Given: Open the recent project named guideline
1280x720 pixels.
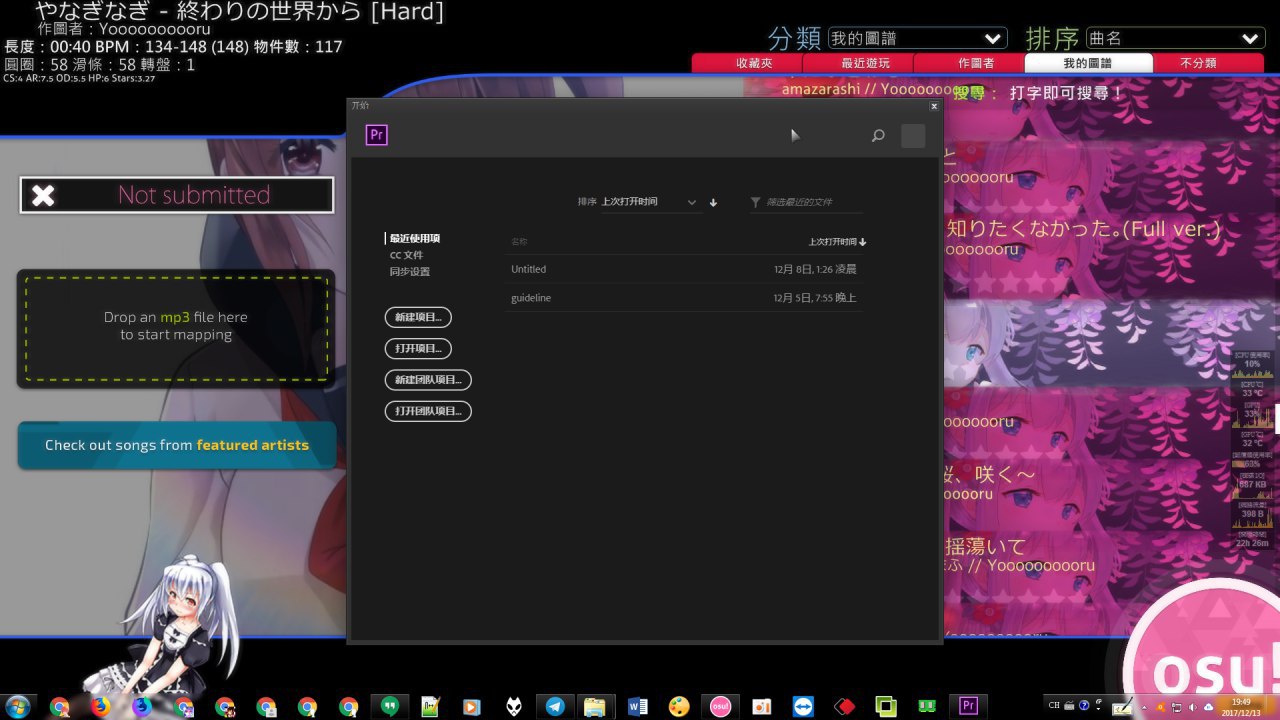Looking at the screenshot, I should (531, 298).
